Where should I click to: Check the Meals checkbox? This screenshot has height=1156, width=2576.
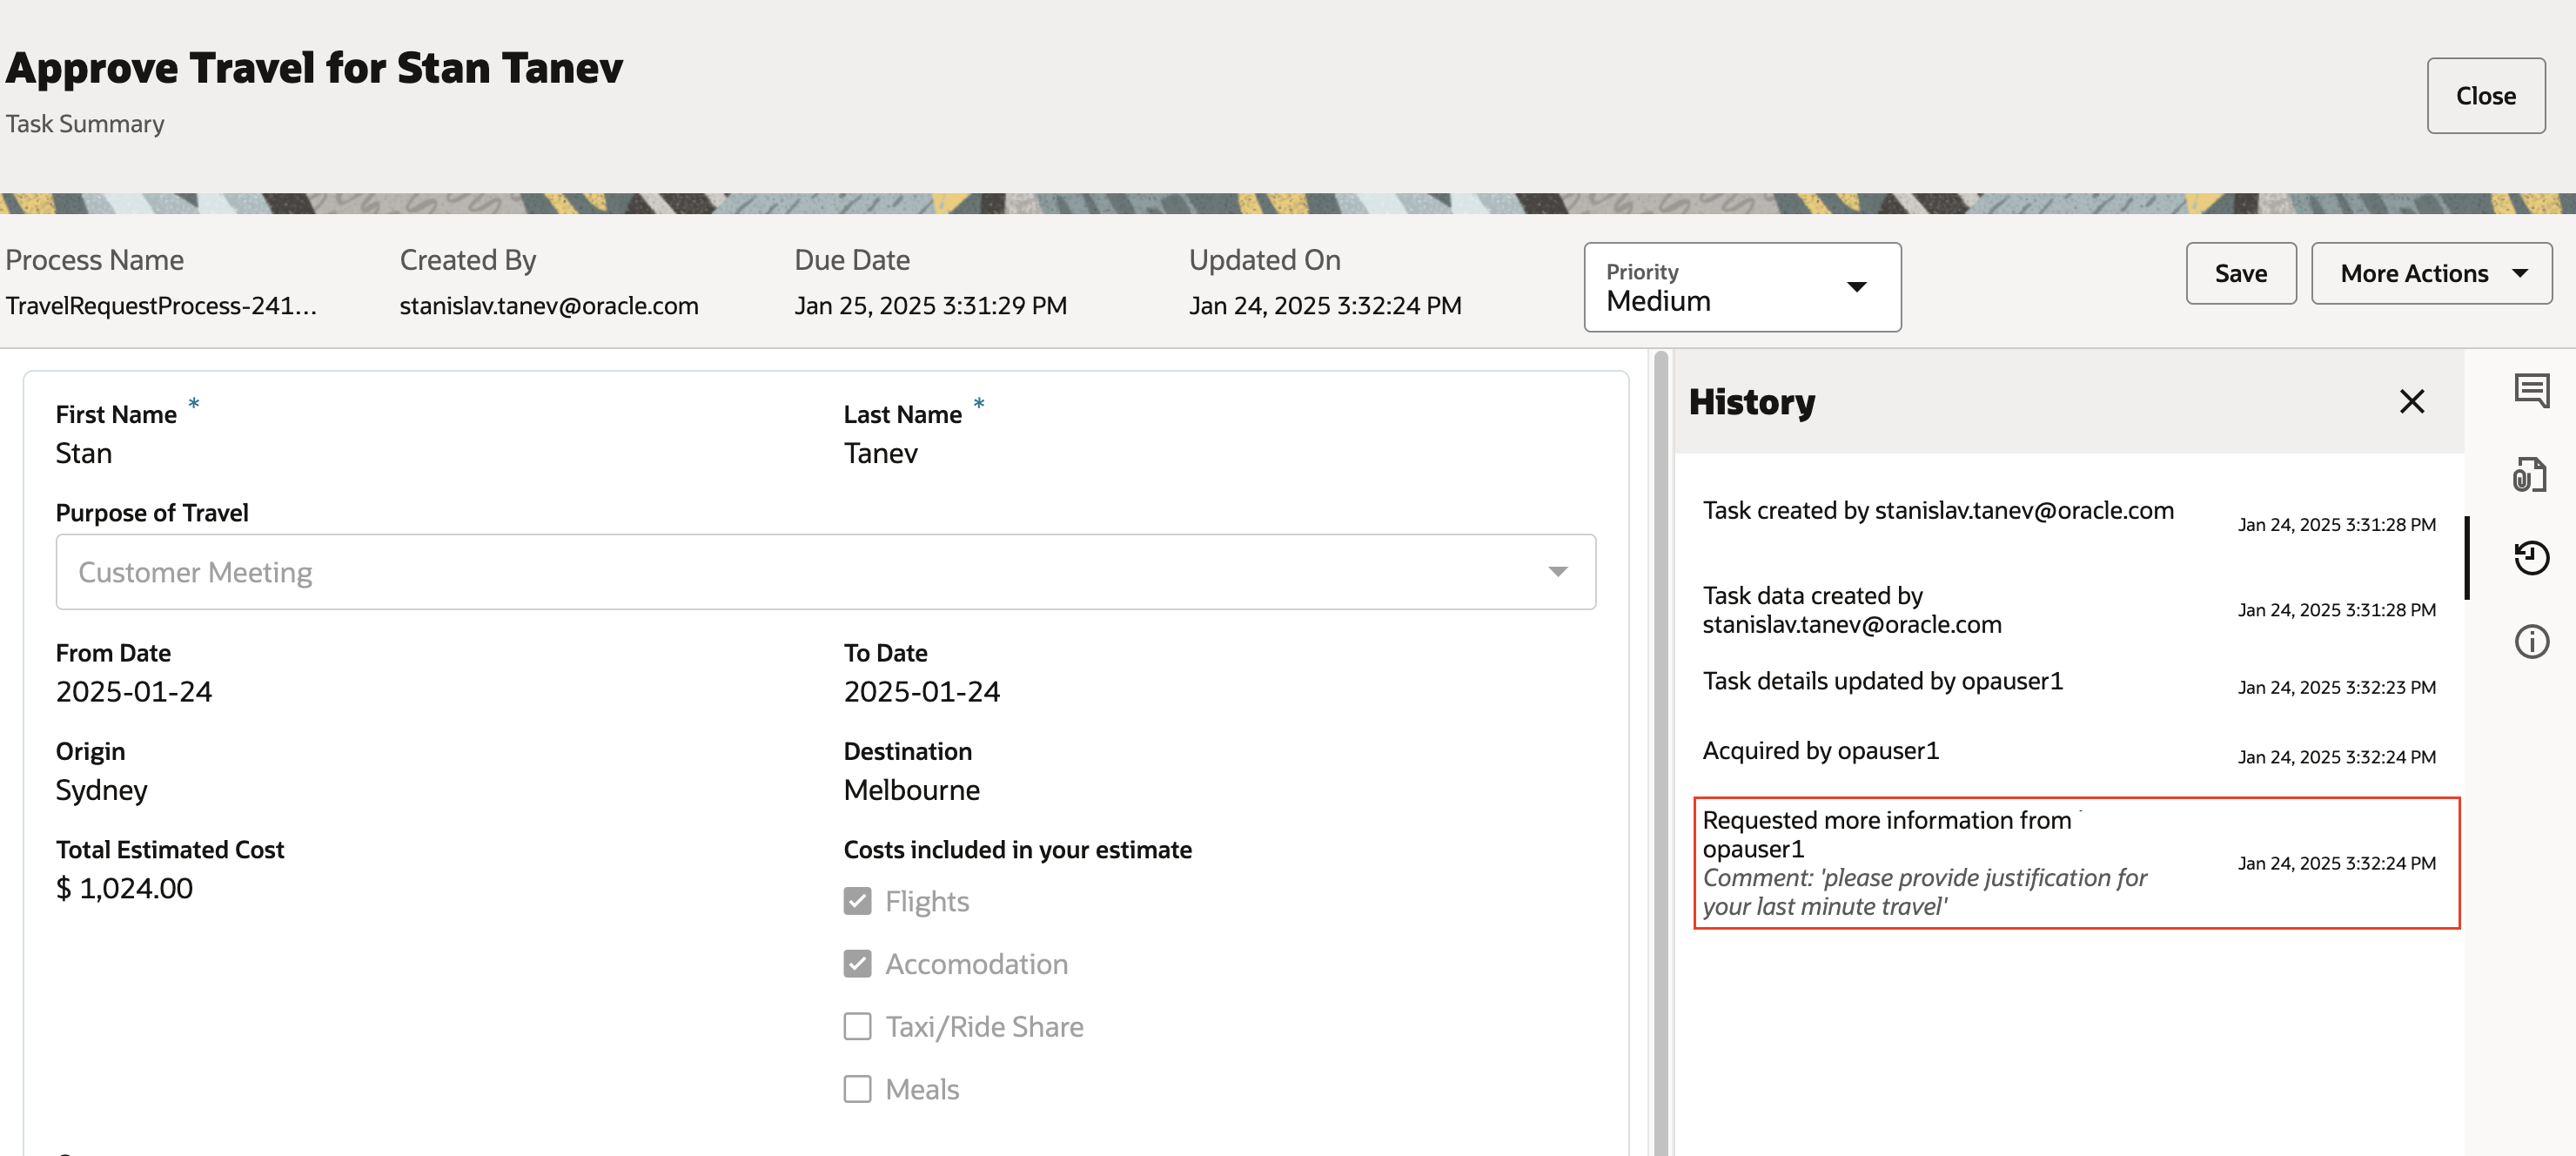click(857, 1088)
